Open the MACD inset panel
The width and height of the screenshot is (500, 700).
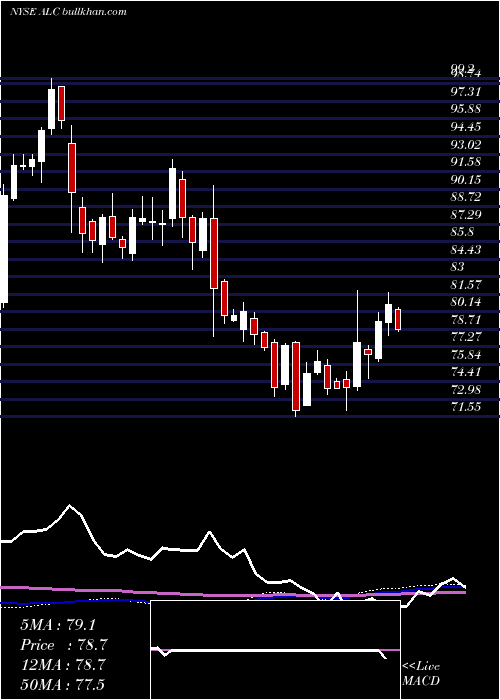tap(275, 650)
